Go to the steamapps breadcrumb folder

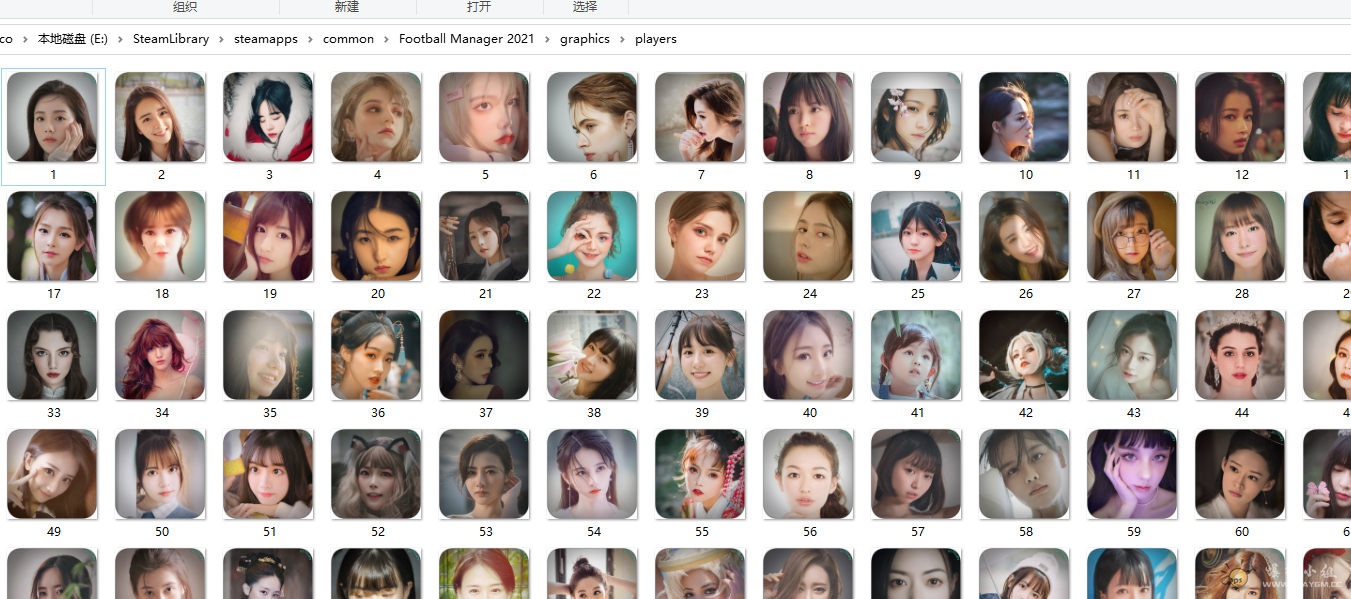tap(266, 39)
